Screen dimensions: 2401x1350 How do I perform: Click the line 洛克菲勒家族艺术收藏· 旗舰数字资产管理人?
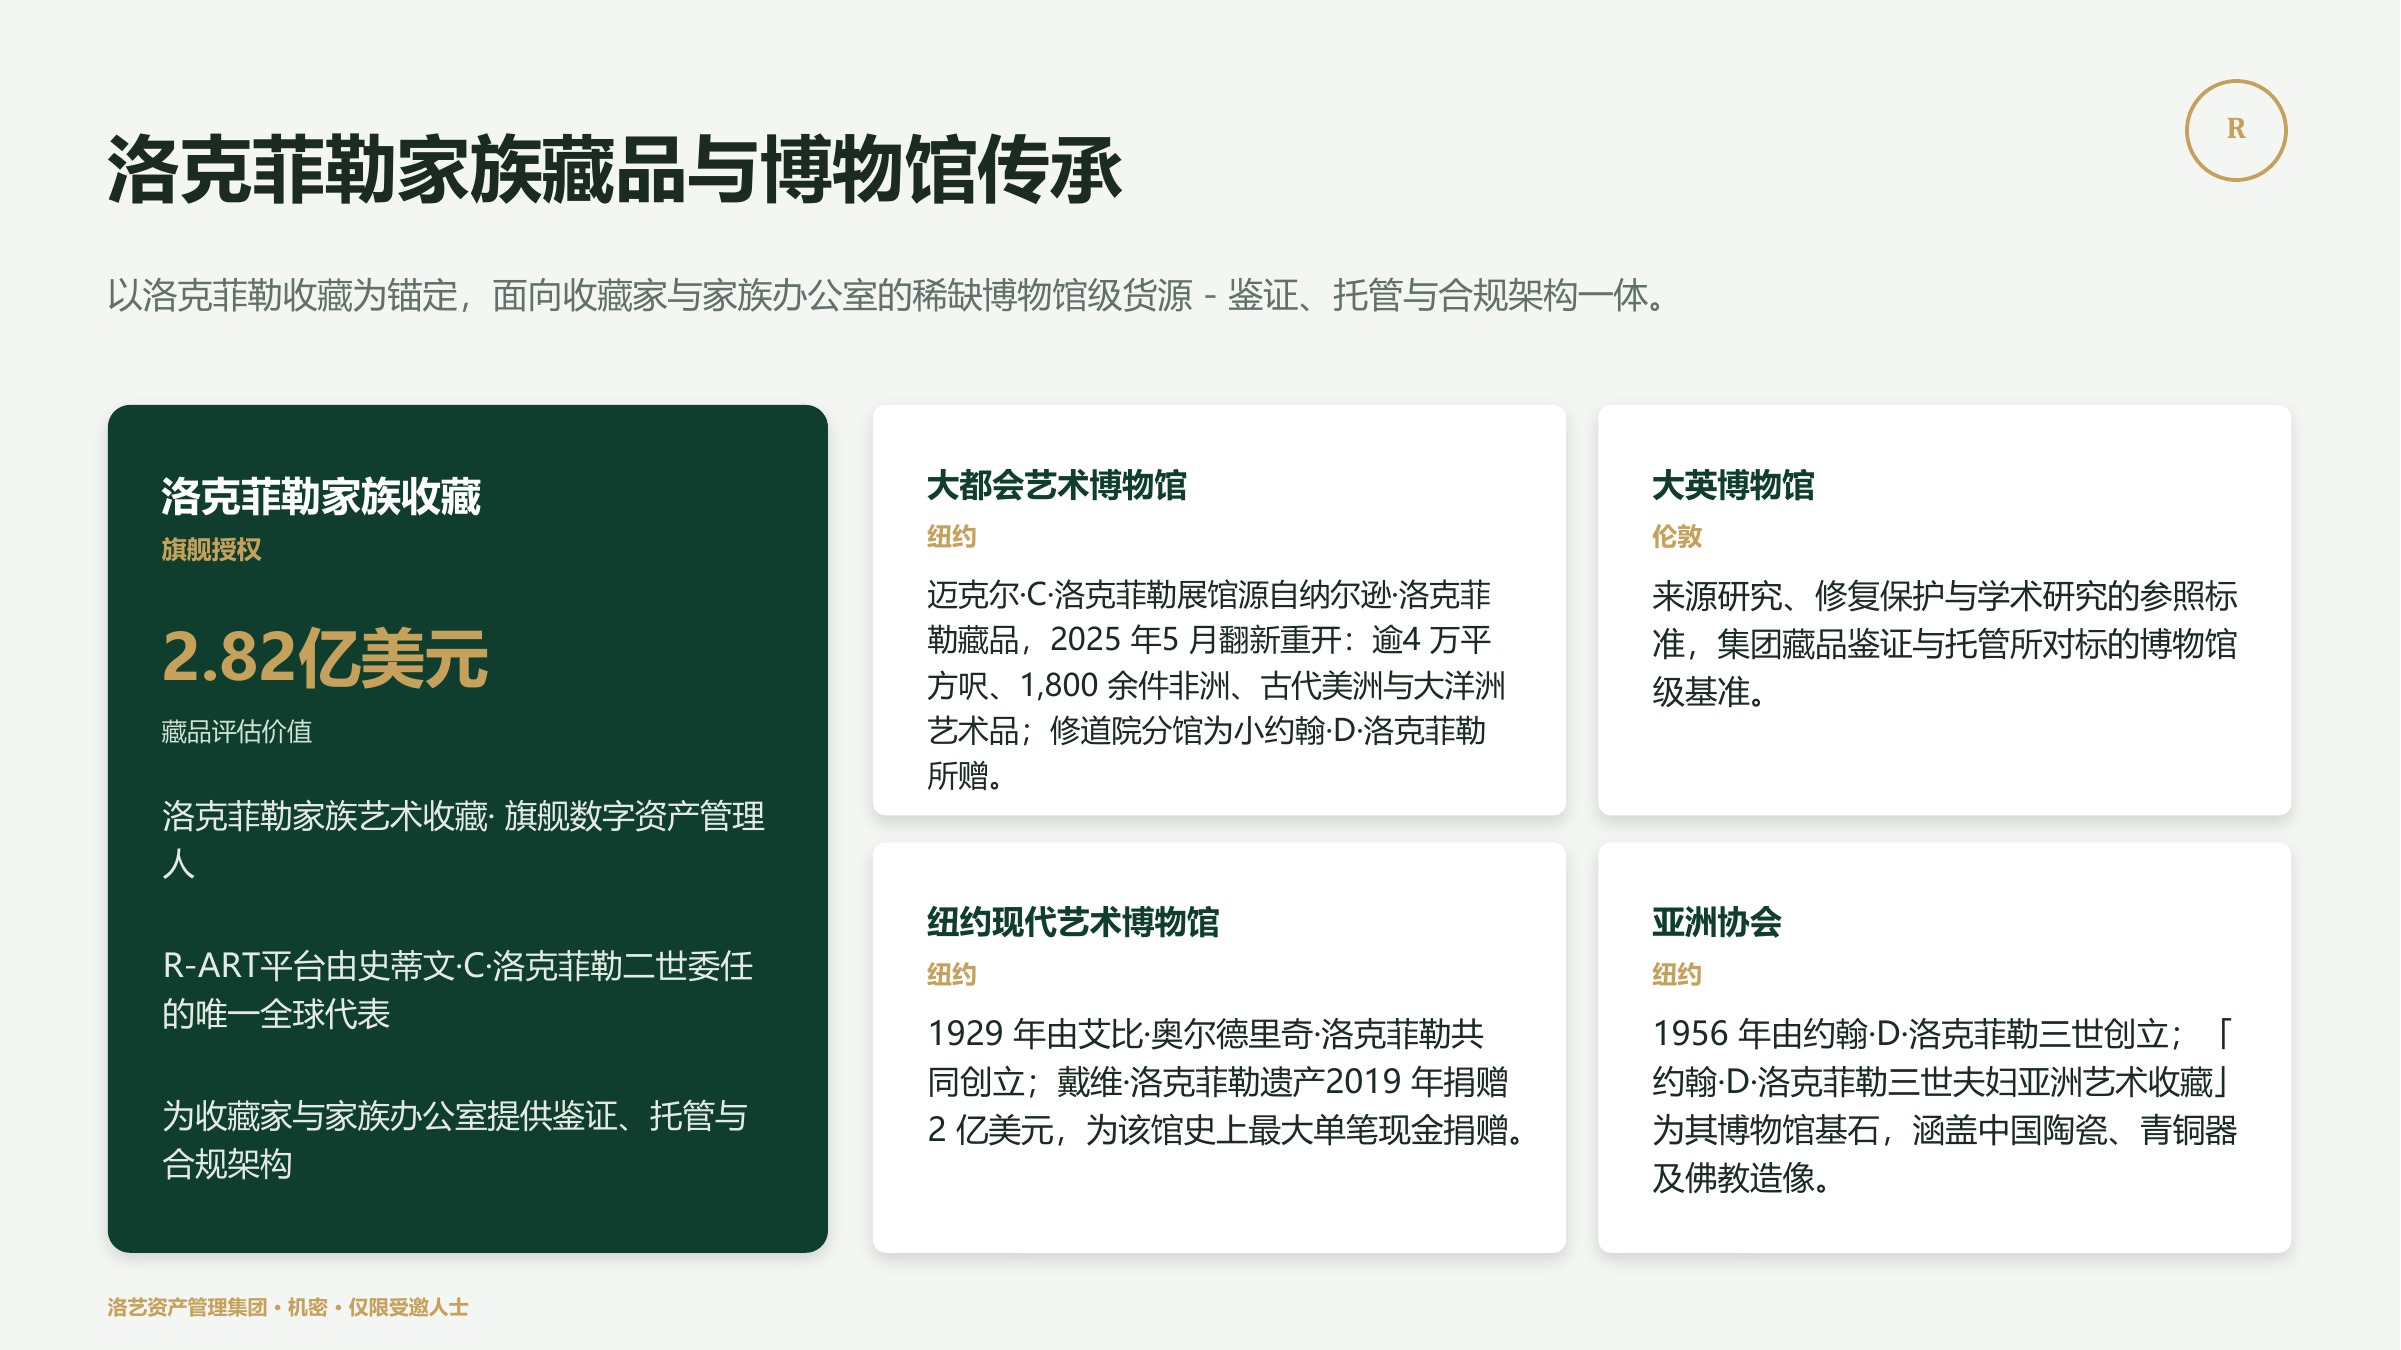(464, 840)
